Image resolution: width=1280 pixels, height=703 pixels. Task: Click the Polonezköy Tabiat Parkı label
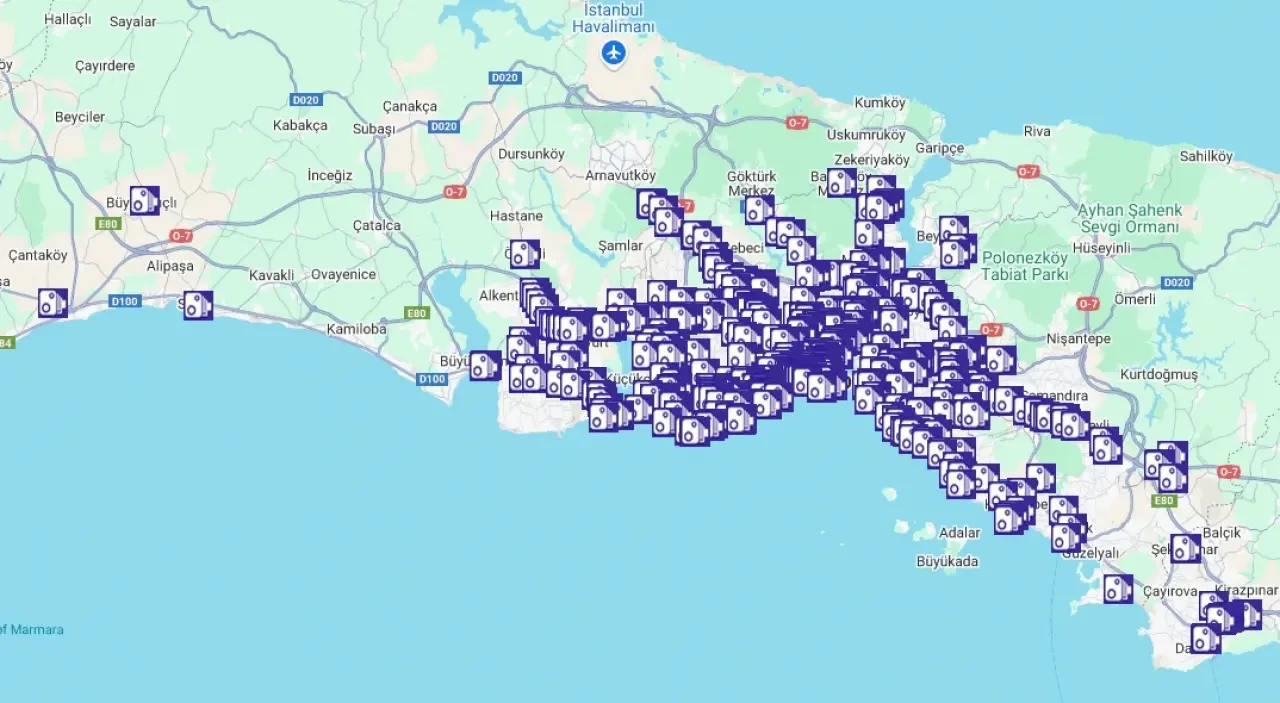pyautogui.click(x=1026, y=266)
